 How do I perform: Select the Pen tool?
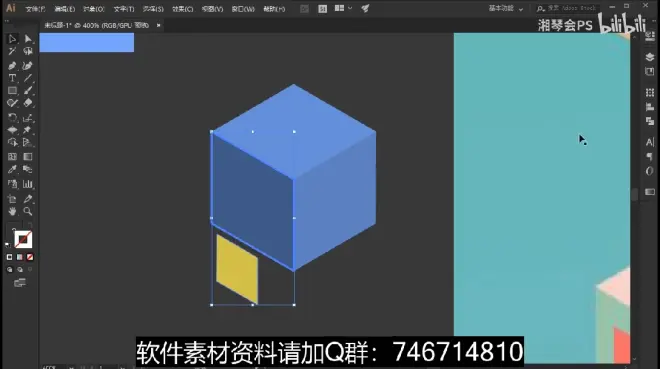click(x=12, y=66)
